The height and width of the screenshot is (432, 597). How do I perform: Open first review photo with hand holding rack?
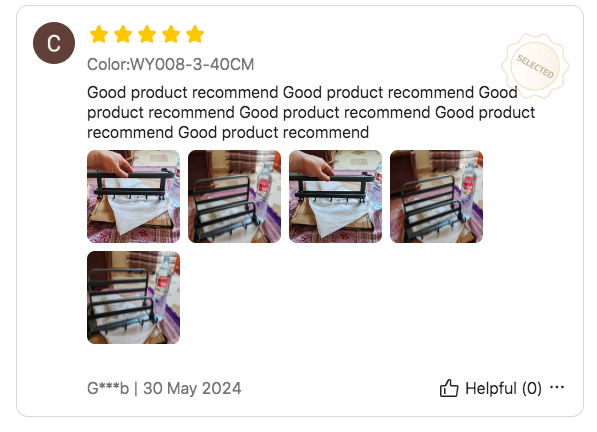click(133, 196)
